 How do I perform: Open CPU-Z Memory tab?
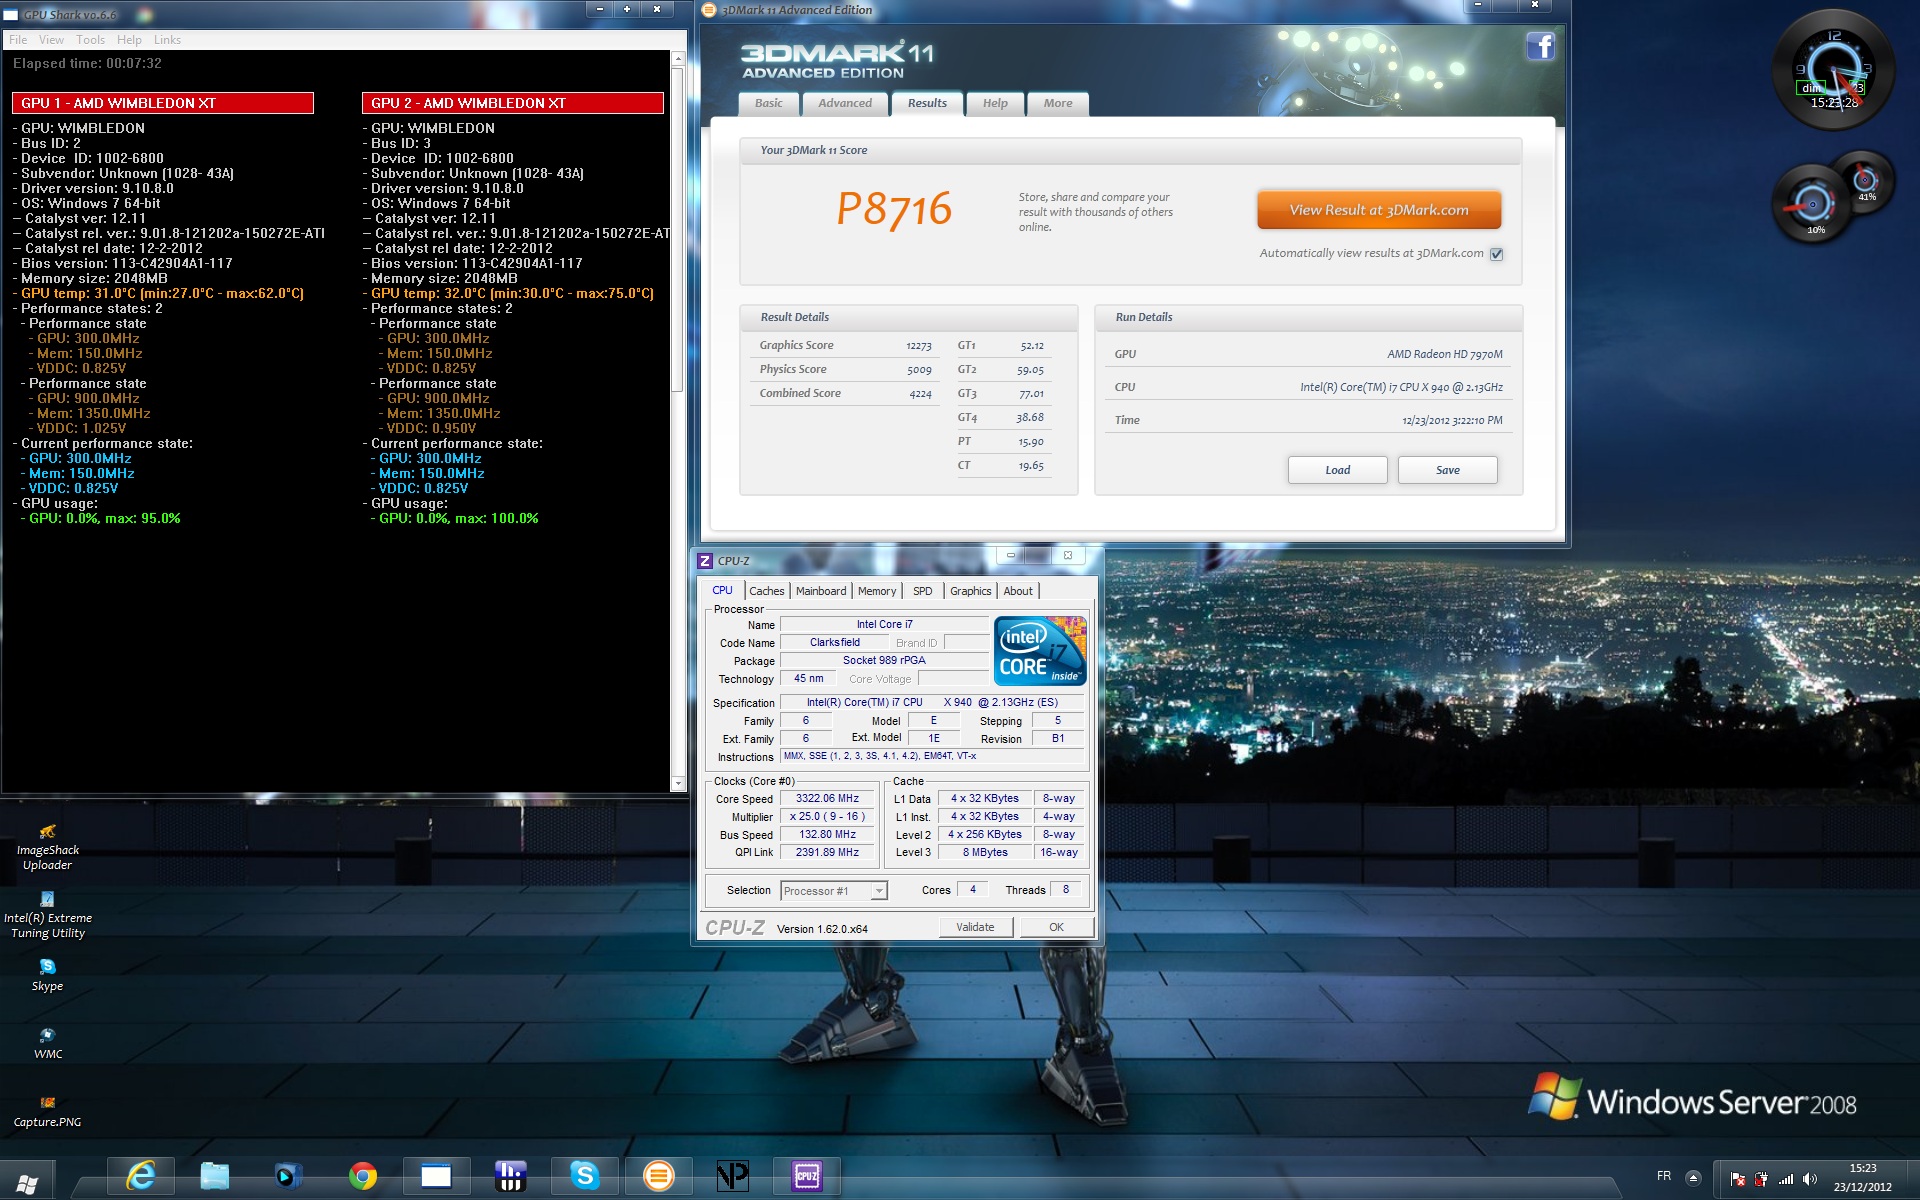877,591
